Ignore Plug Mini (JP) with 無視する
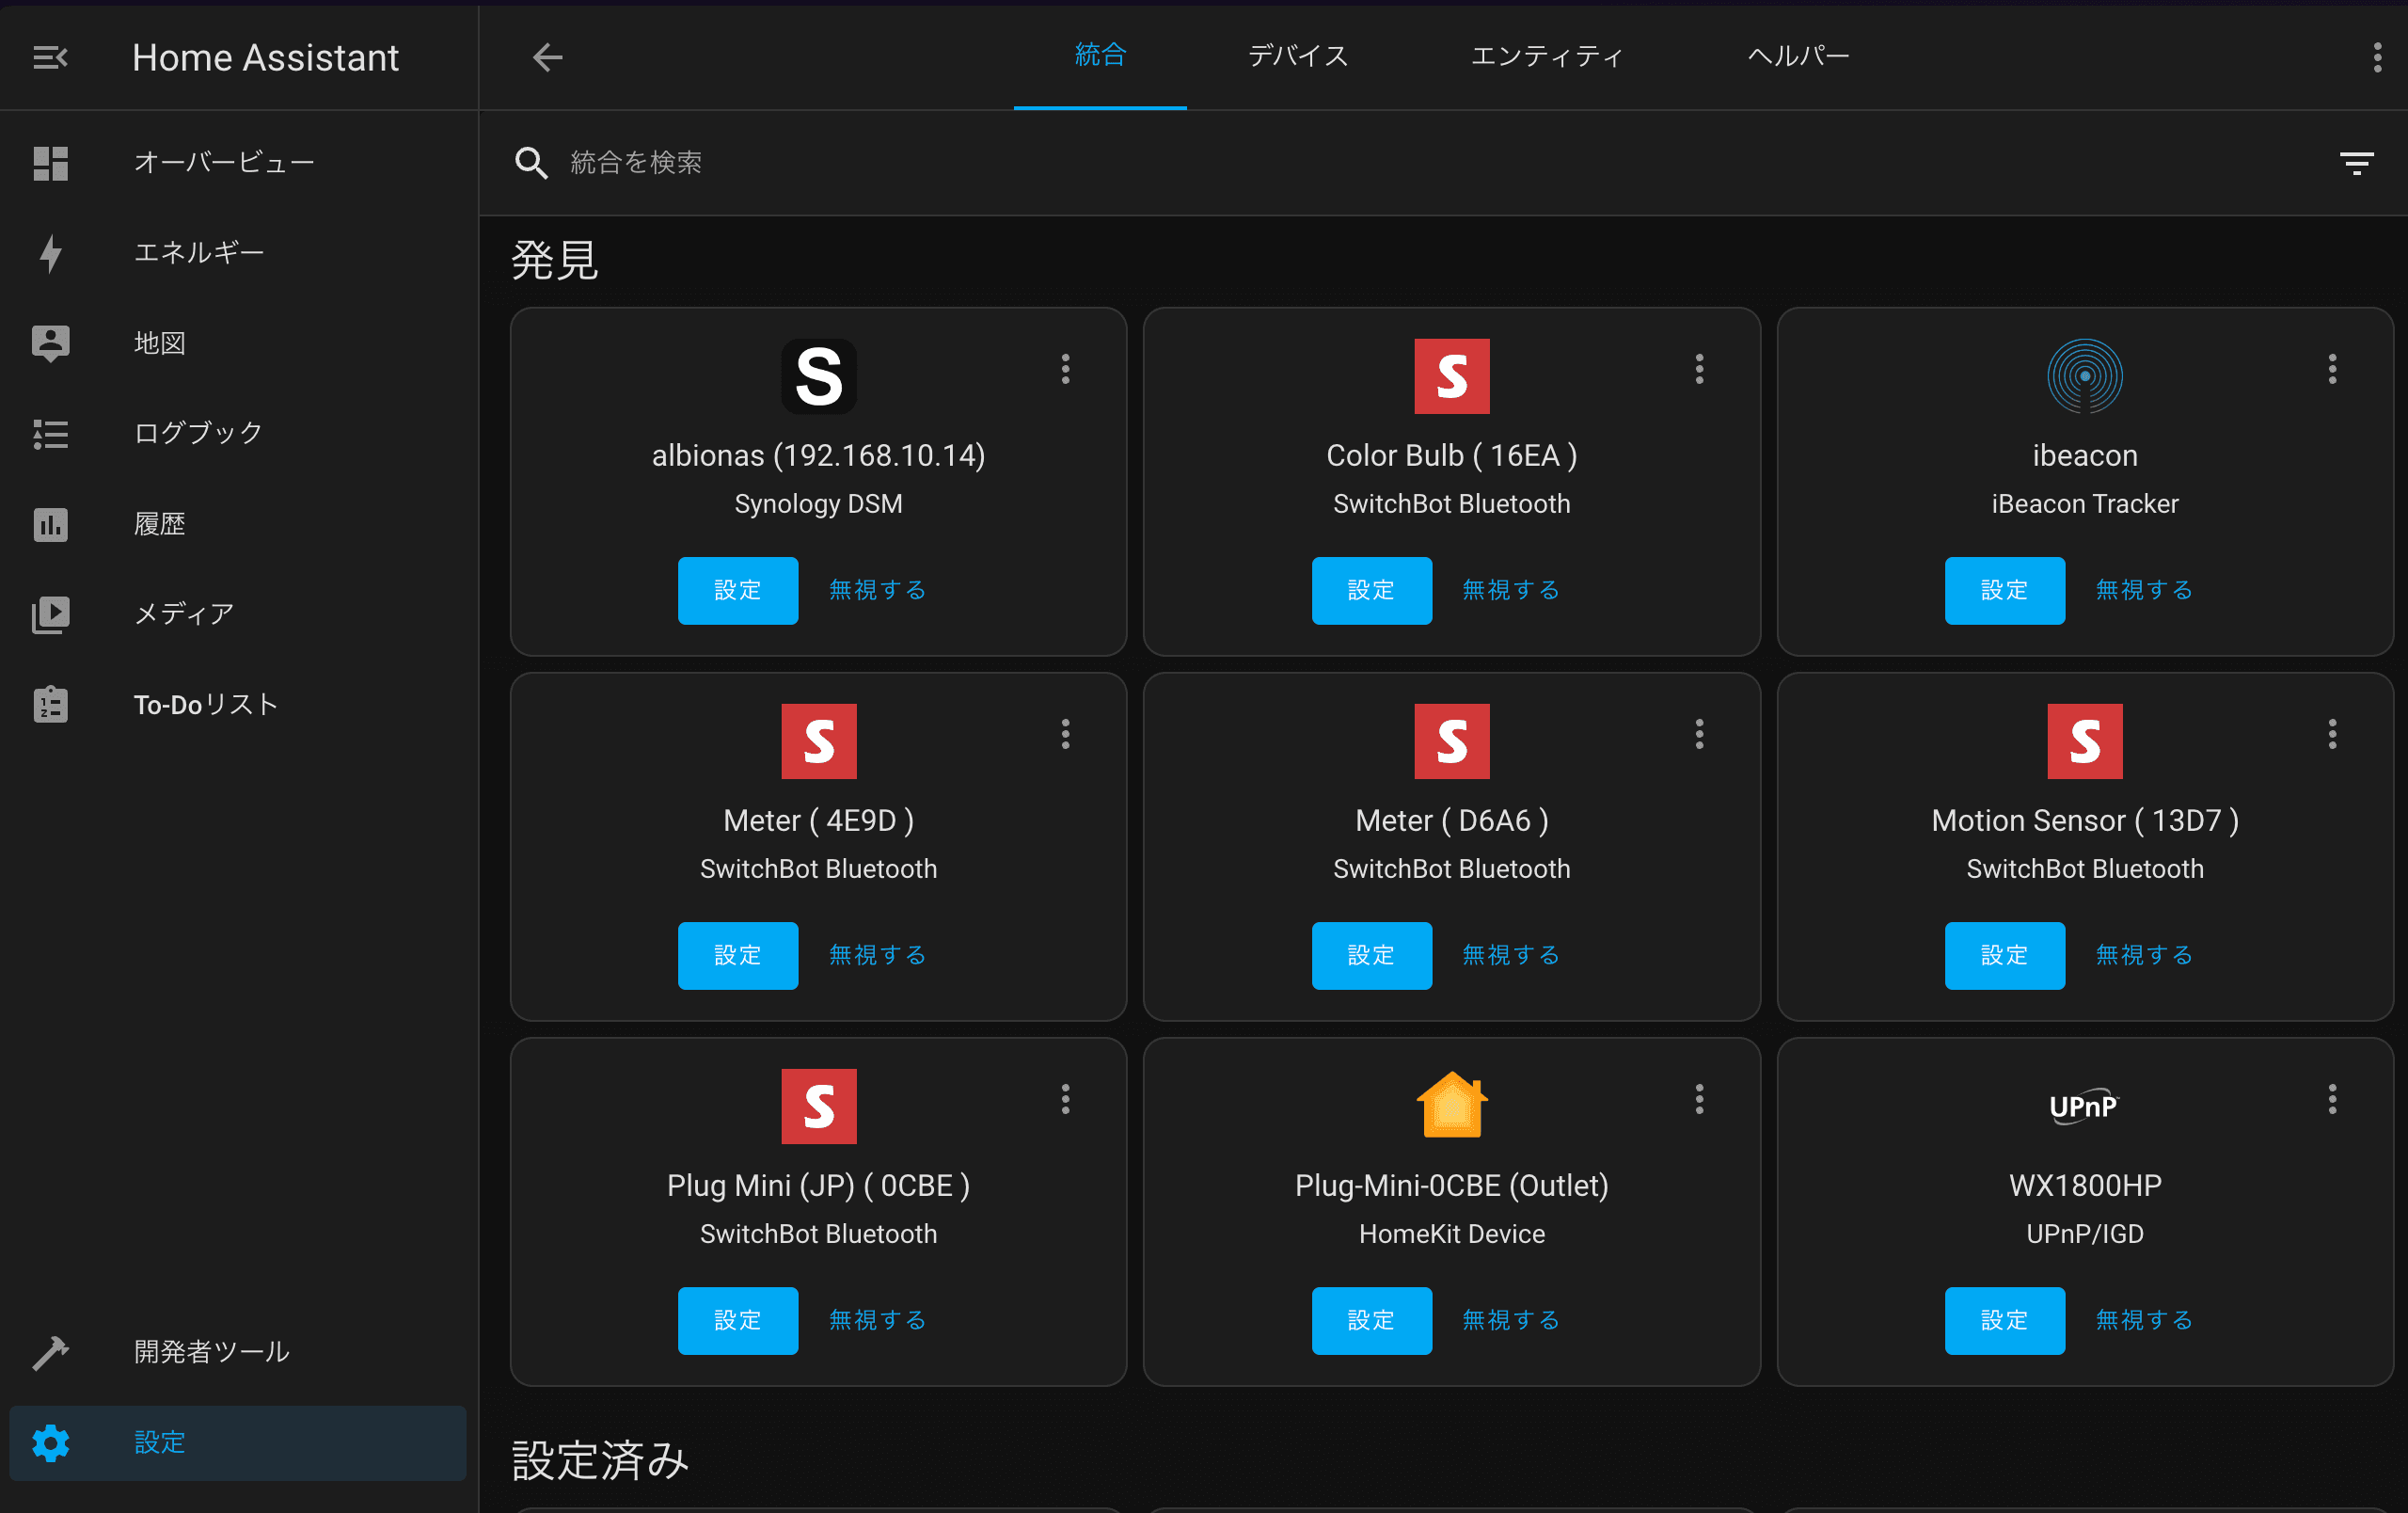 coord(878,1320)
